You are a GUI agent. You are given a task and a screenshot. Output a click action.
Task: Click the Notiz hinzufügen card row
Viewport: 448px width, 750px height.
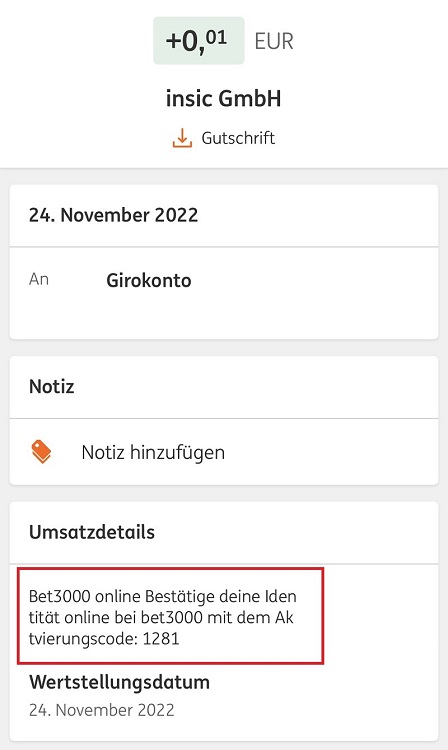click(x=224, y=452)
